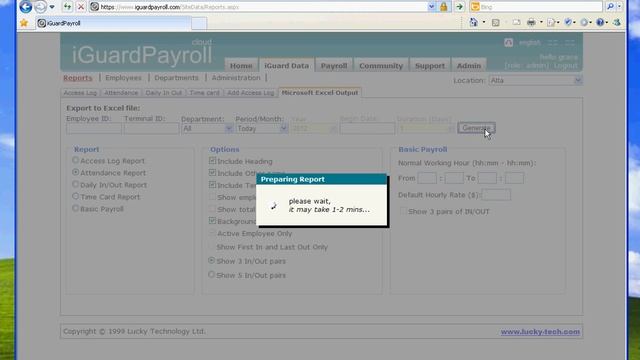Select the iGuardPayroll browser tab

(x=112, y=23)
